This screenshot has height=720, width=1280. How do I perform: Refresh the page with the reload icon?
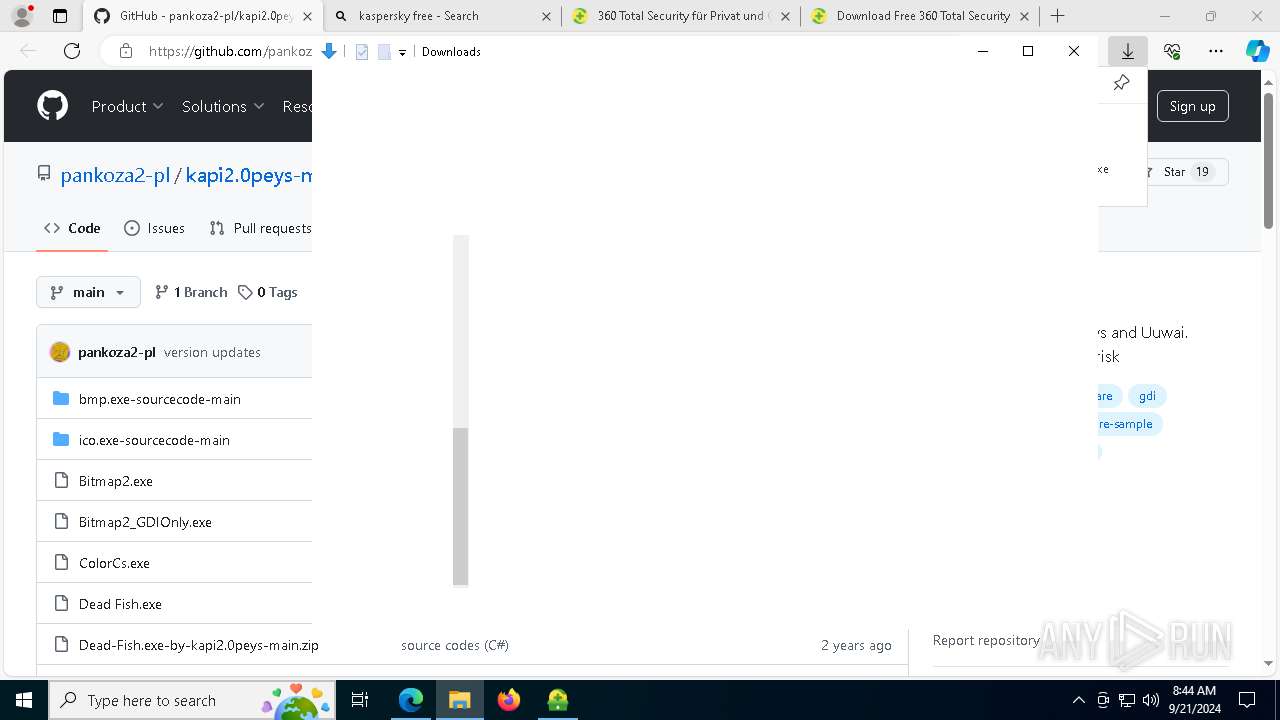pos(72,51)
